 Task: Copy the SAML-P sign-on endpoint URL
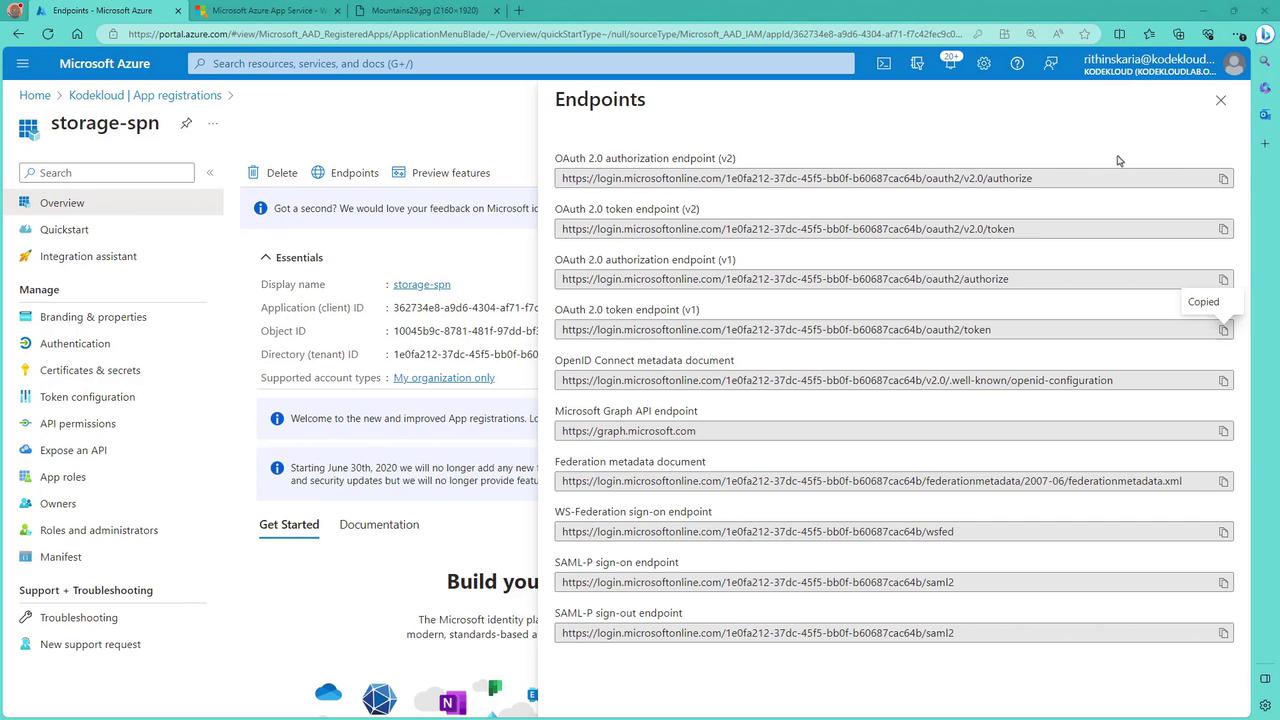point(1223,583)
